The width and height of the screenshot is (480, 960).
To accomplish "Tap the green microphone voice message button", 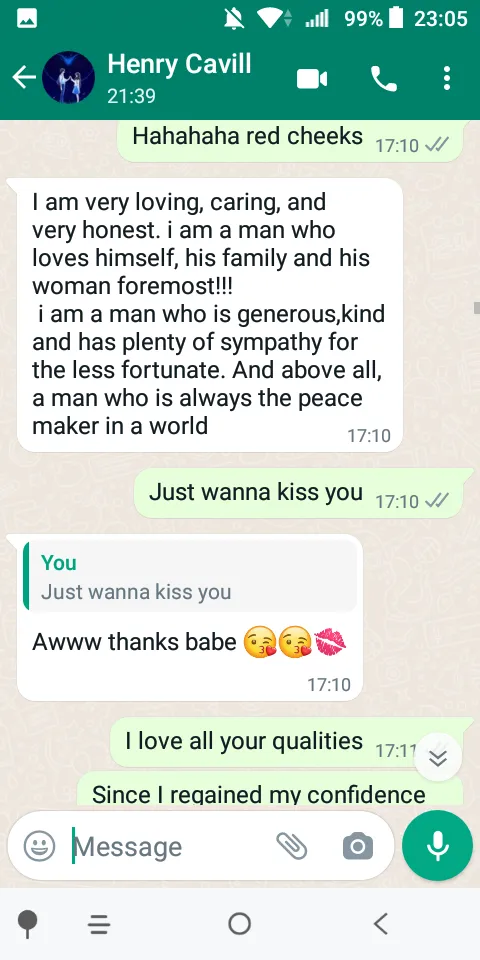I will [437, 846].
